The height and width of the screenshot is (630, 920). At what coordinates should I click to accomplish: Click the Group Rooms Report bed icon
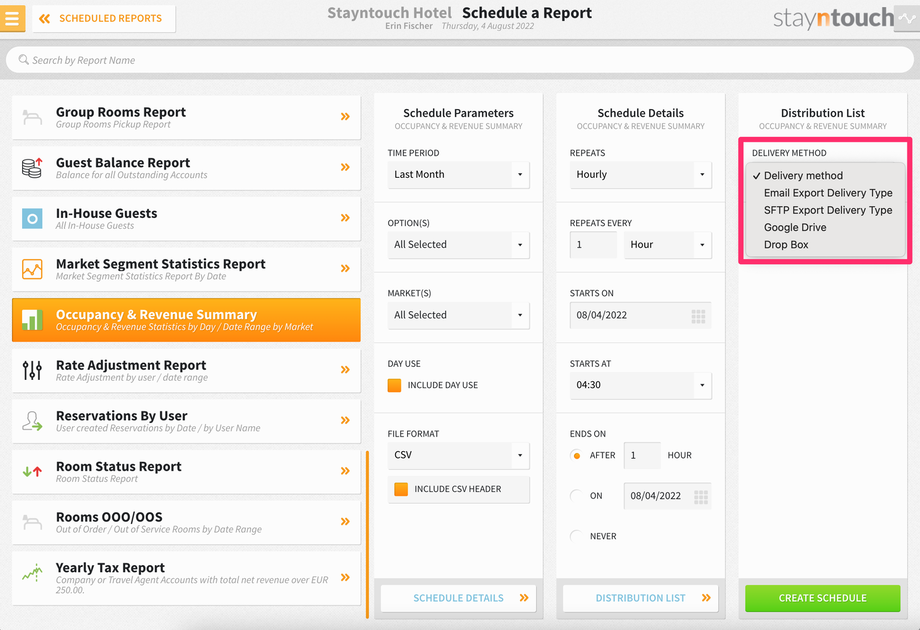pyautogui.click(x=32, y=117)
